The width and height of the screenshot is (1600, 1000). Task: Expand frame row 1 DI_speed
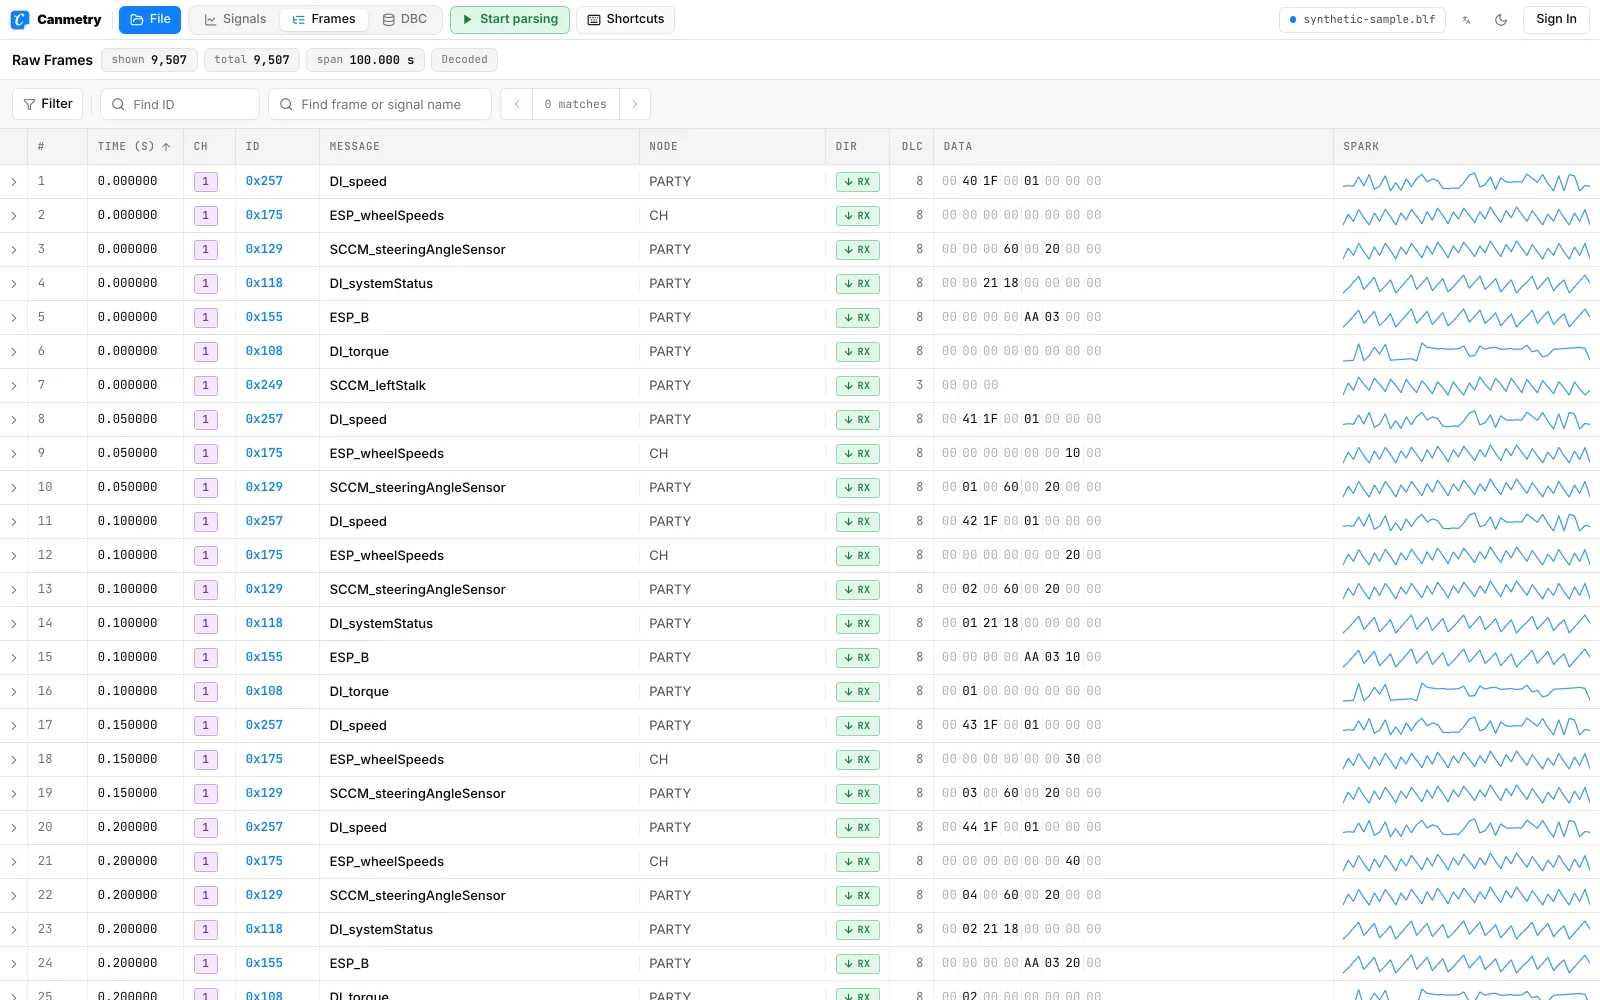click(14, 182)
